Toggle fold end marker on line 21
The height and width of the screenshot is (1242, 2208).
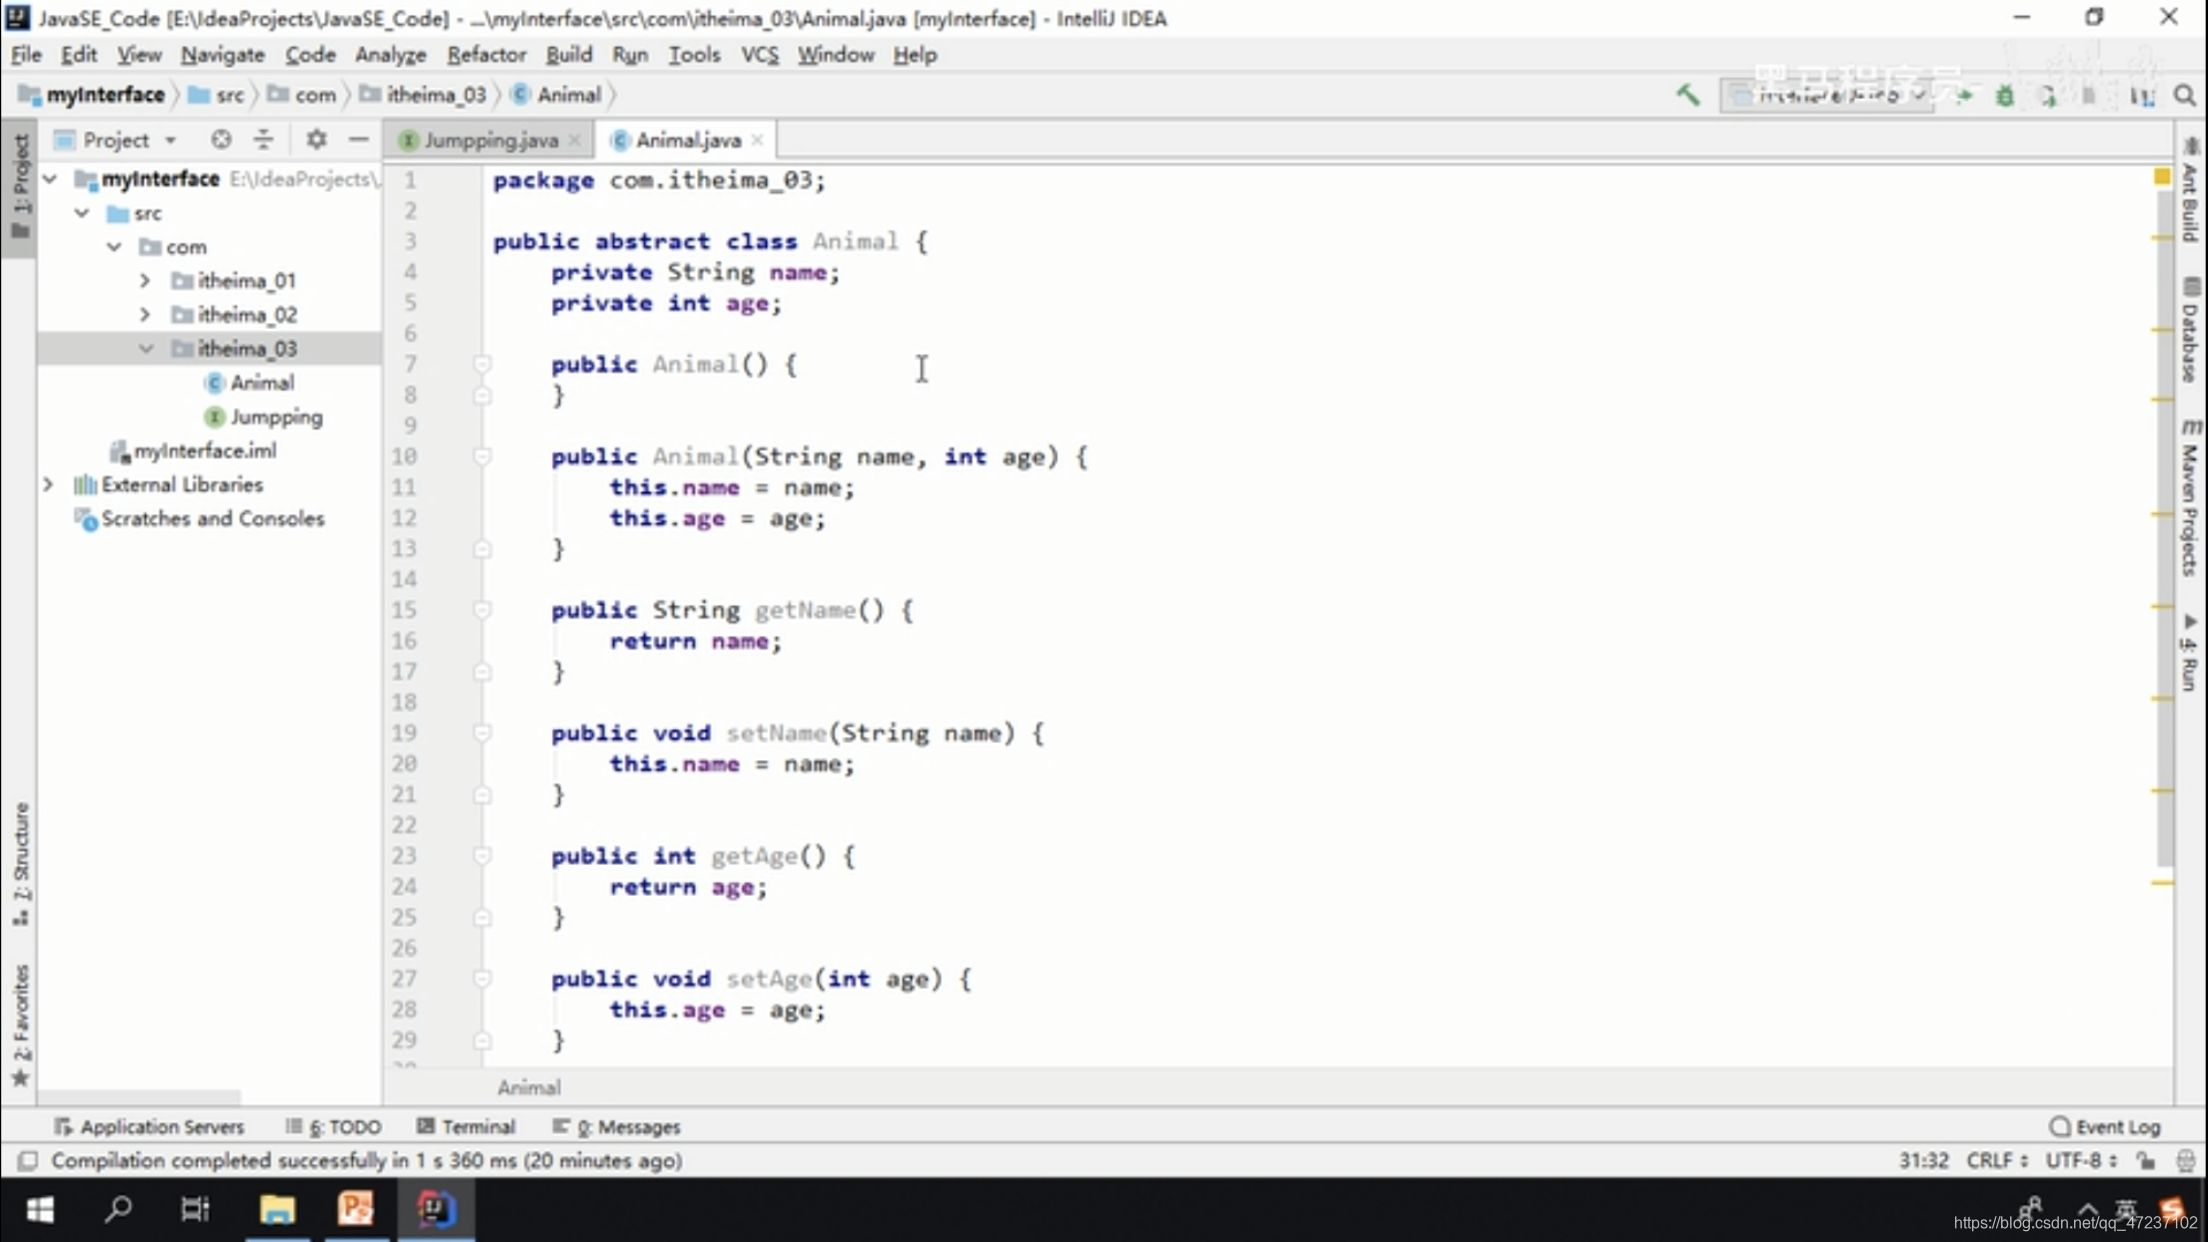[x=482, y=795]
